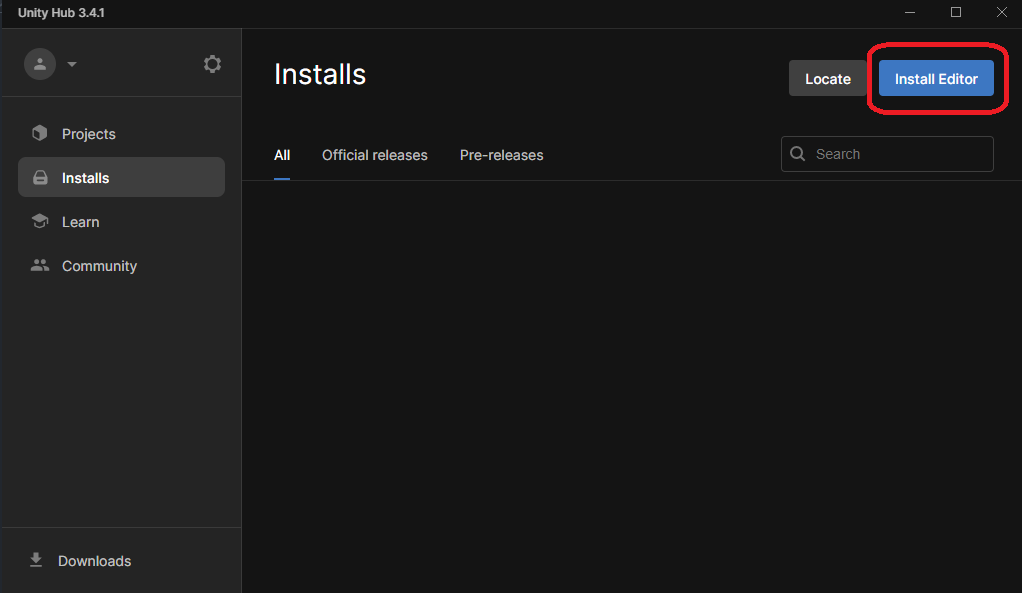Switch to the Official releases tab
1022x593 pixels.
point(374,155)
